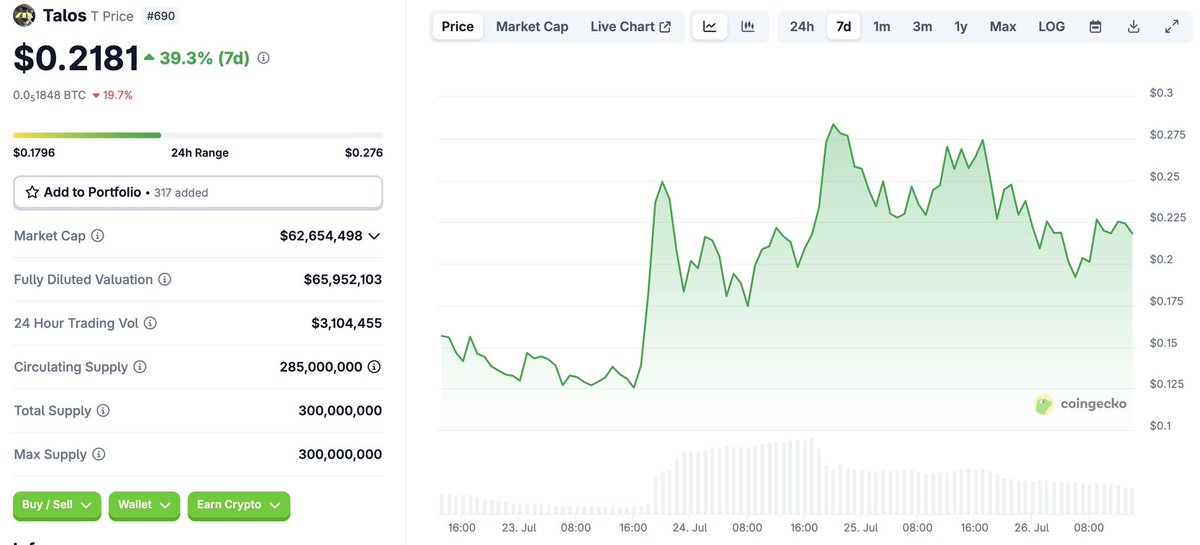This screenshot has height=545, width=1200.
Task: Click the 25. Jul x-axis label
Action: pyautogui.click(x=860, y=527)
